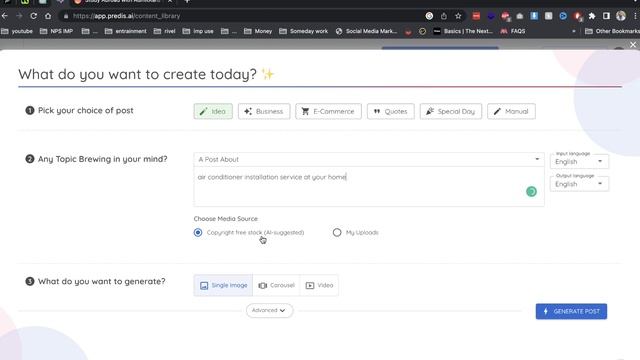Close the current browser tab
Viewport: 640px width, 360px height.
tap(170, 2)
